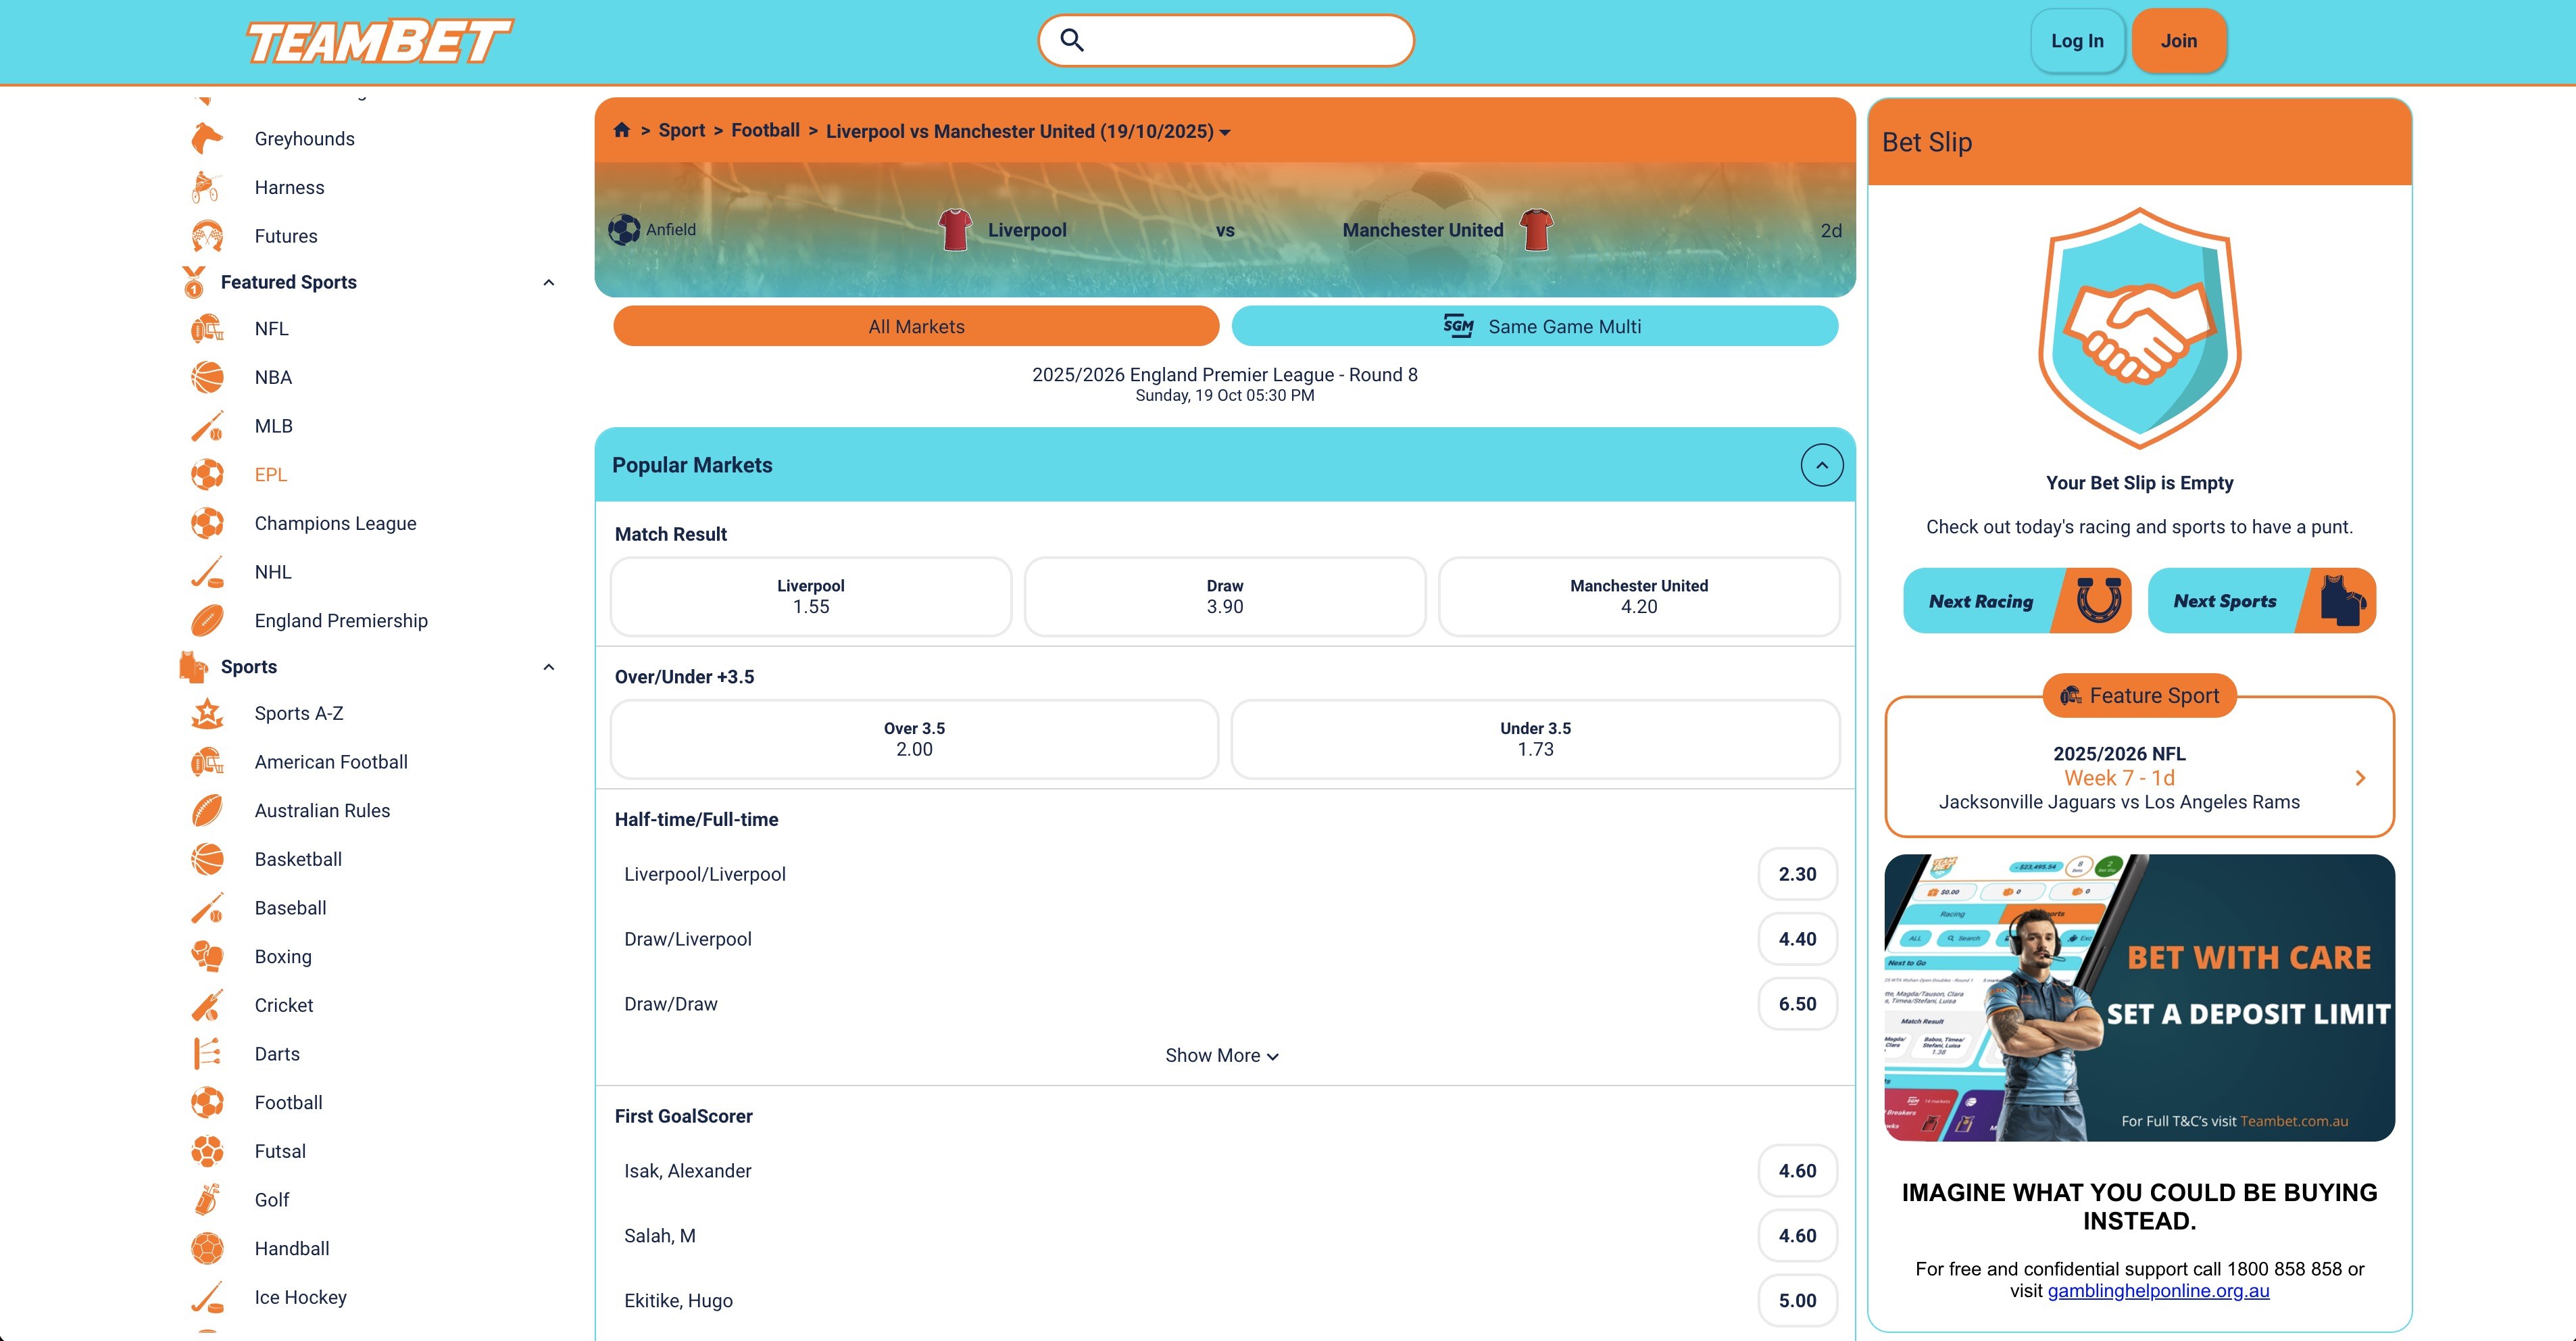Click the Boxing gloves icon
The height and width of the screenshot is (1341, 2576).
coord(207,957)
